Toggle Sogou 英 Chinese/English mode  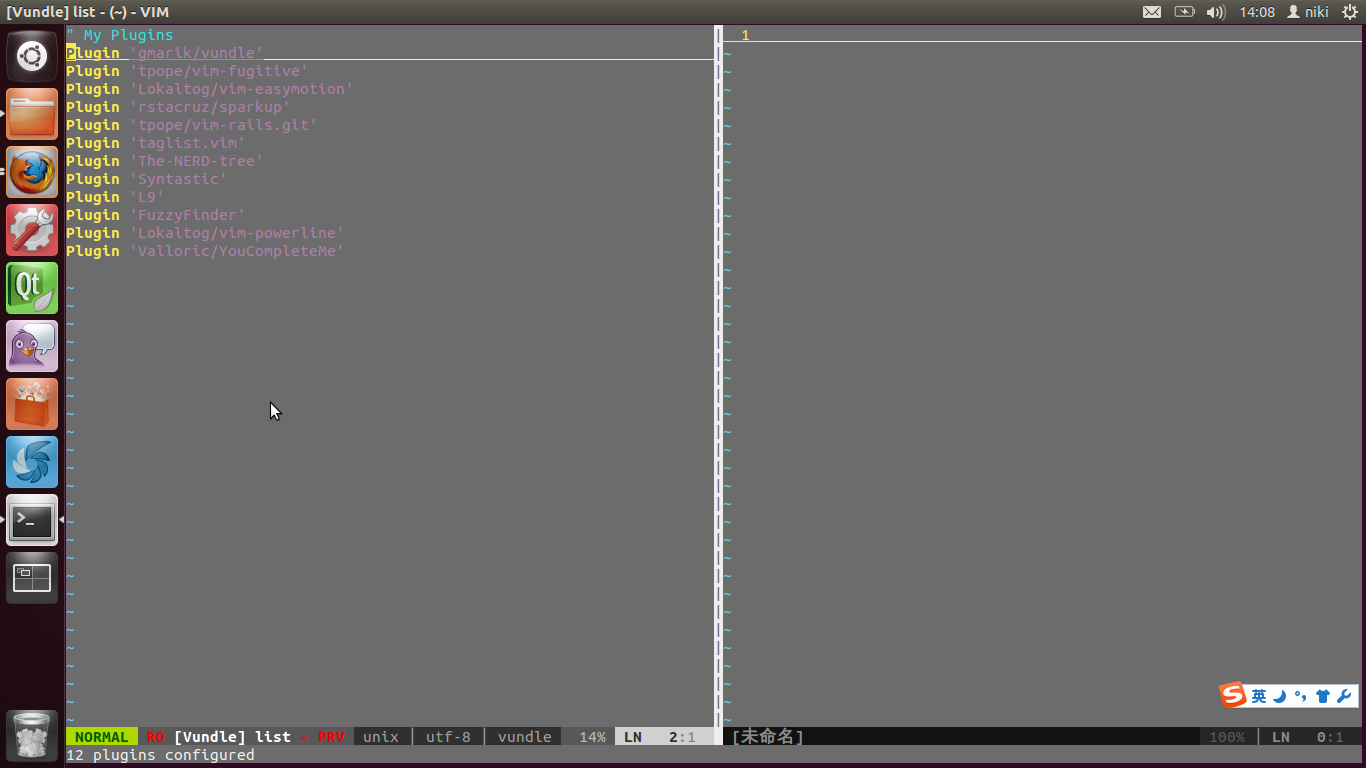[1259, 696]
